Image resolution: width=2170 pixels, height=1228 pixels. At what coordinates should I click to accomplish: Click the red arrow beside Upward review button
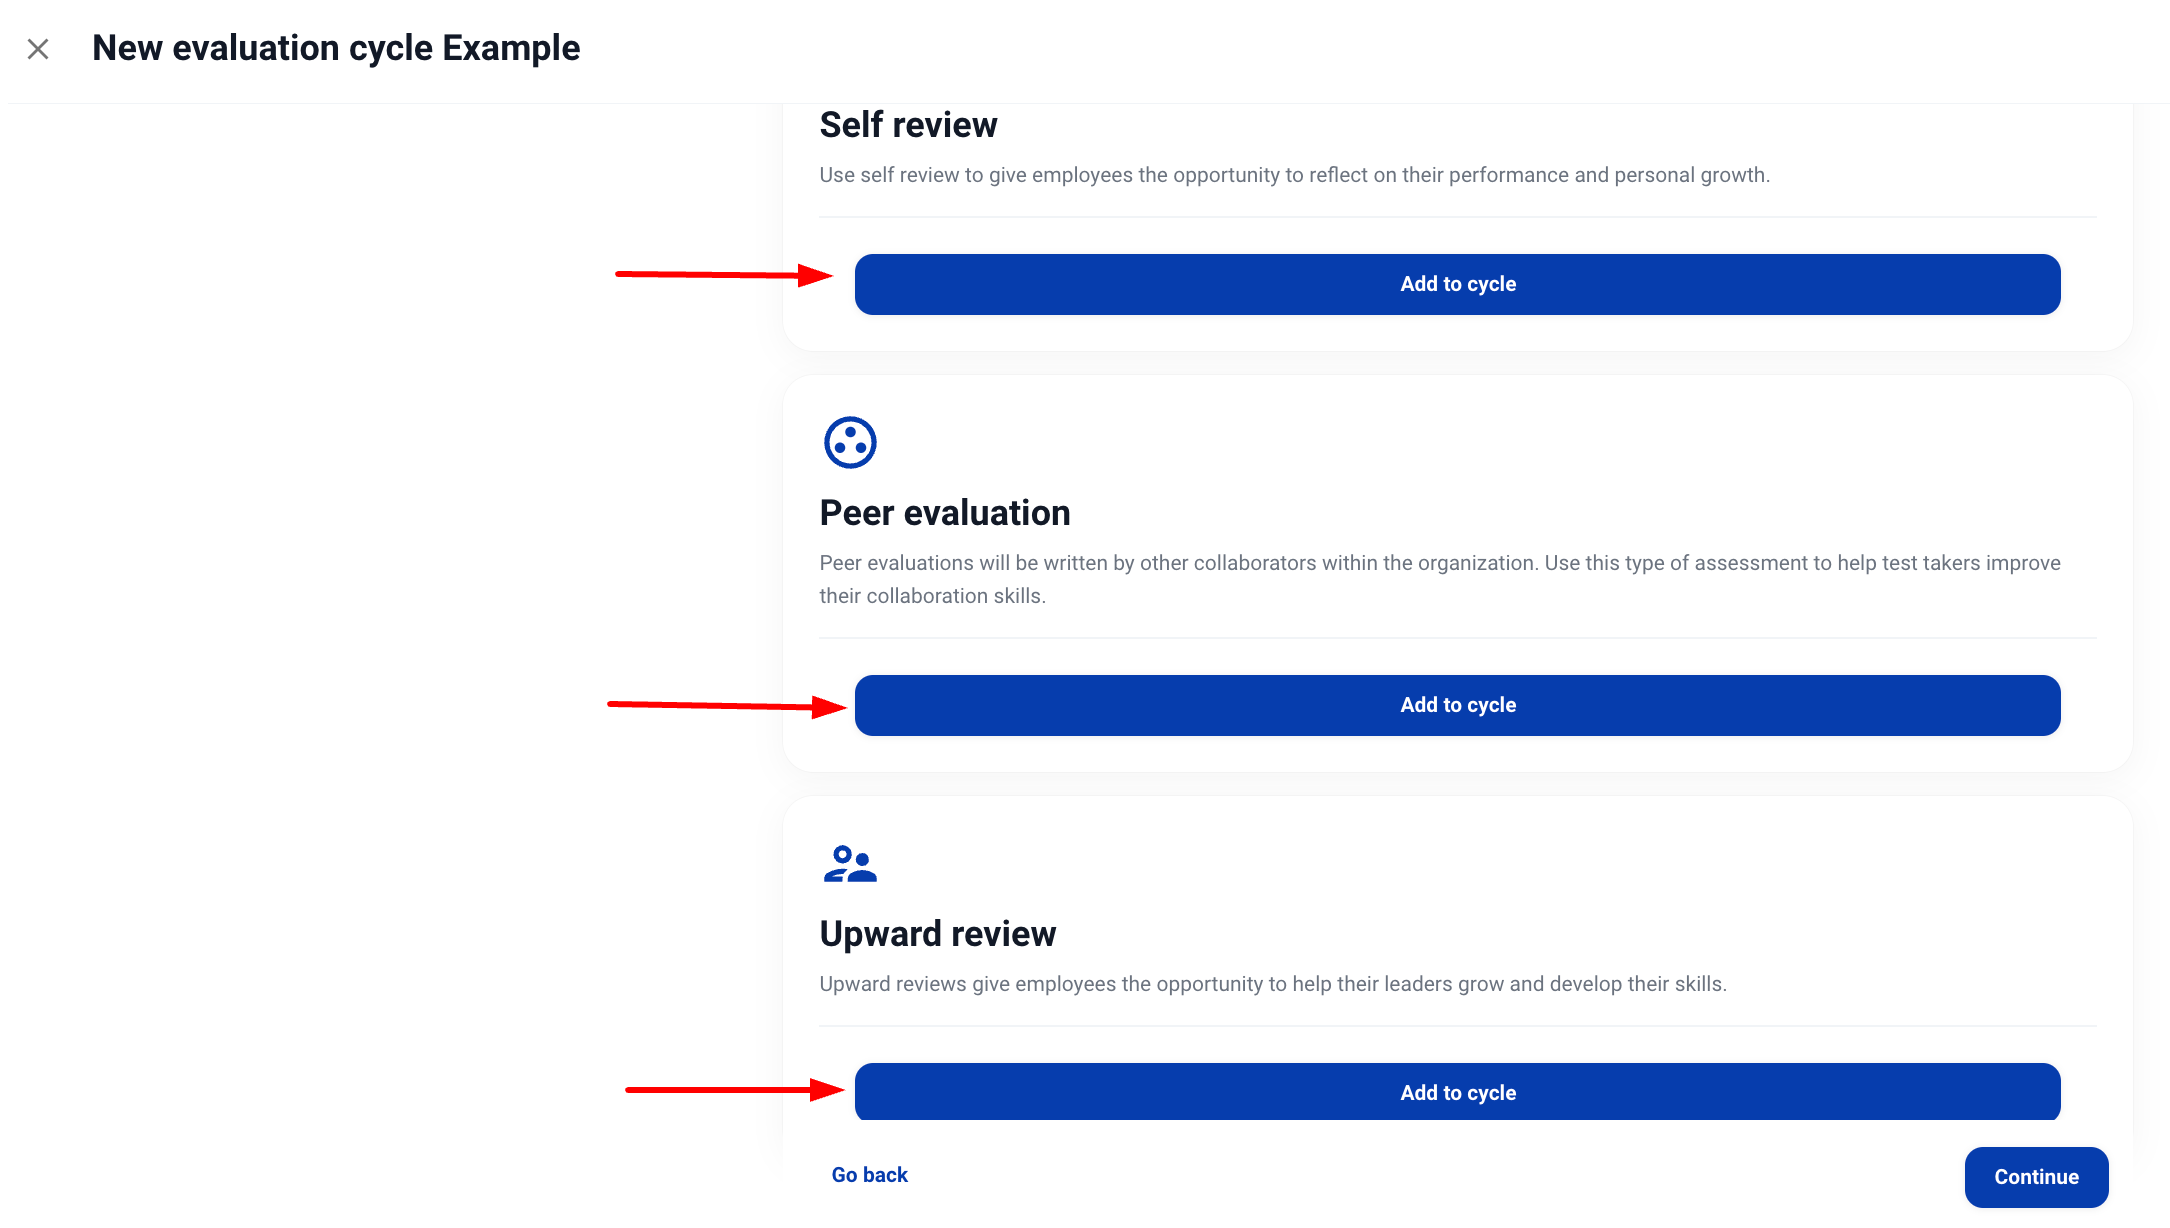[735, 1089]
